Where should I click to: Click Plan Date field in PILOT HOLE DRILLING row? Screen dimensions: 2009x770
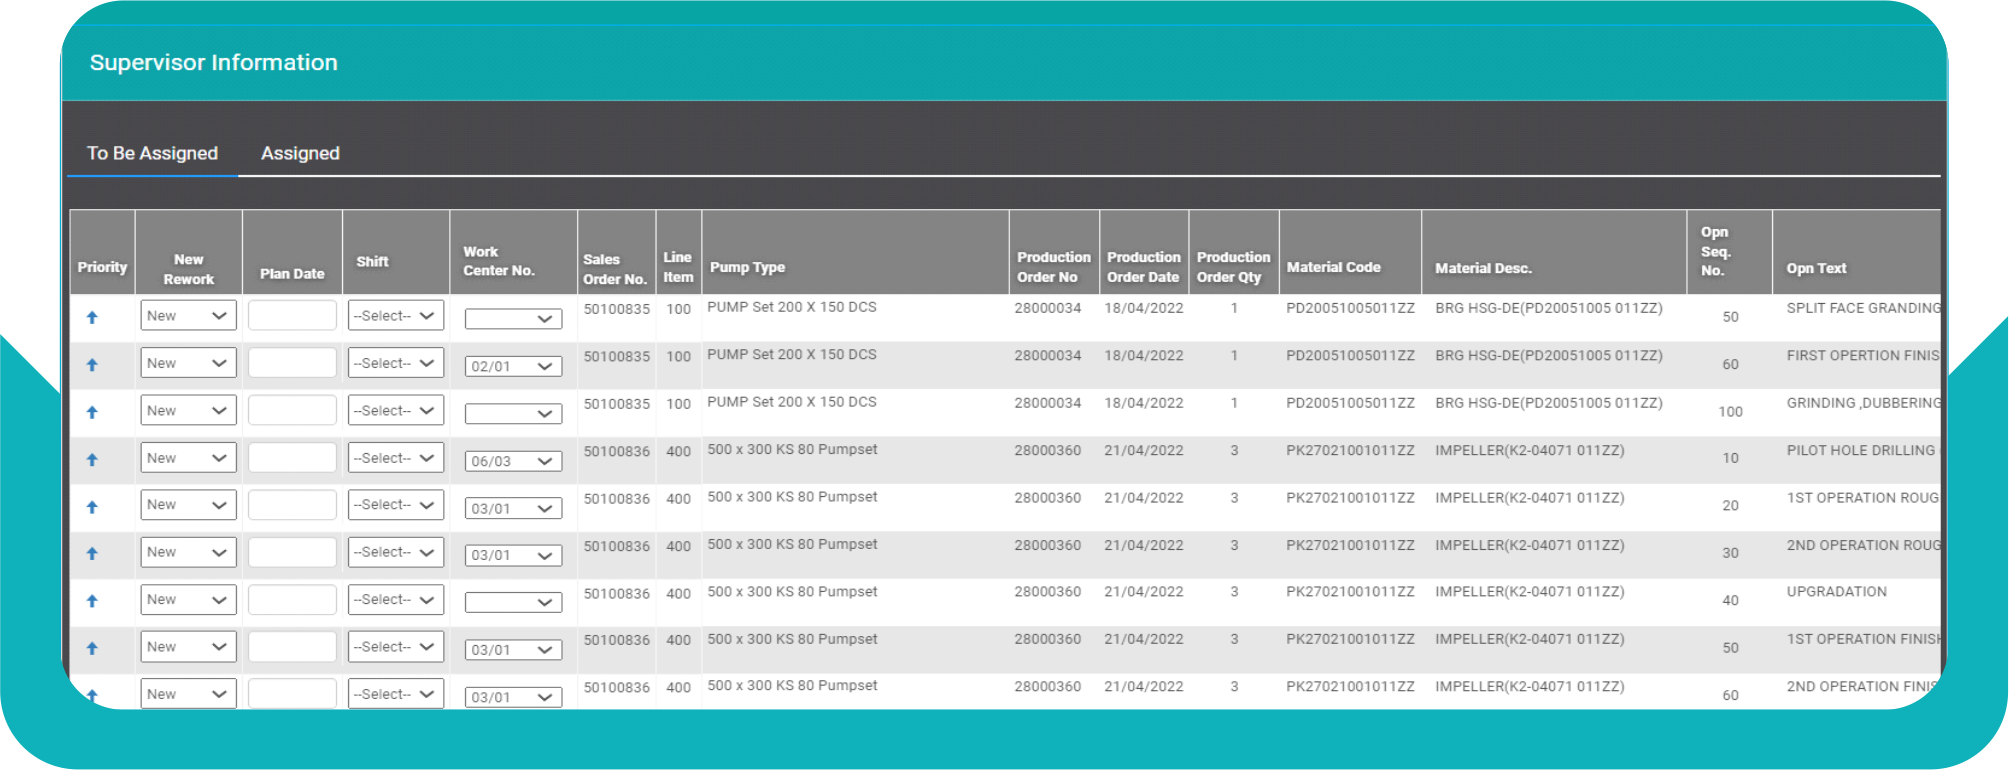click(292, 458)
